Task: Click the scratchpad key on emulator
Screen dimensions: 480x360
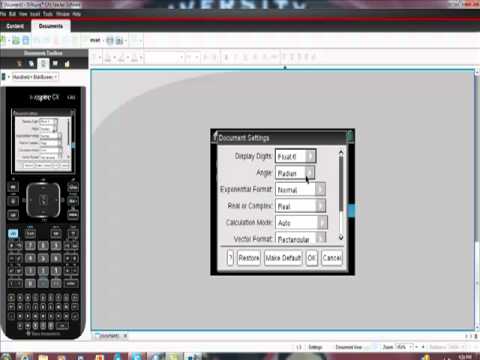Action: 13,201
